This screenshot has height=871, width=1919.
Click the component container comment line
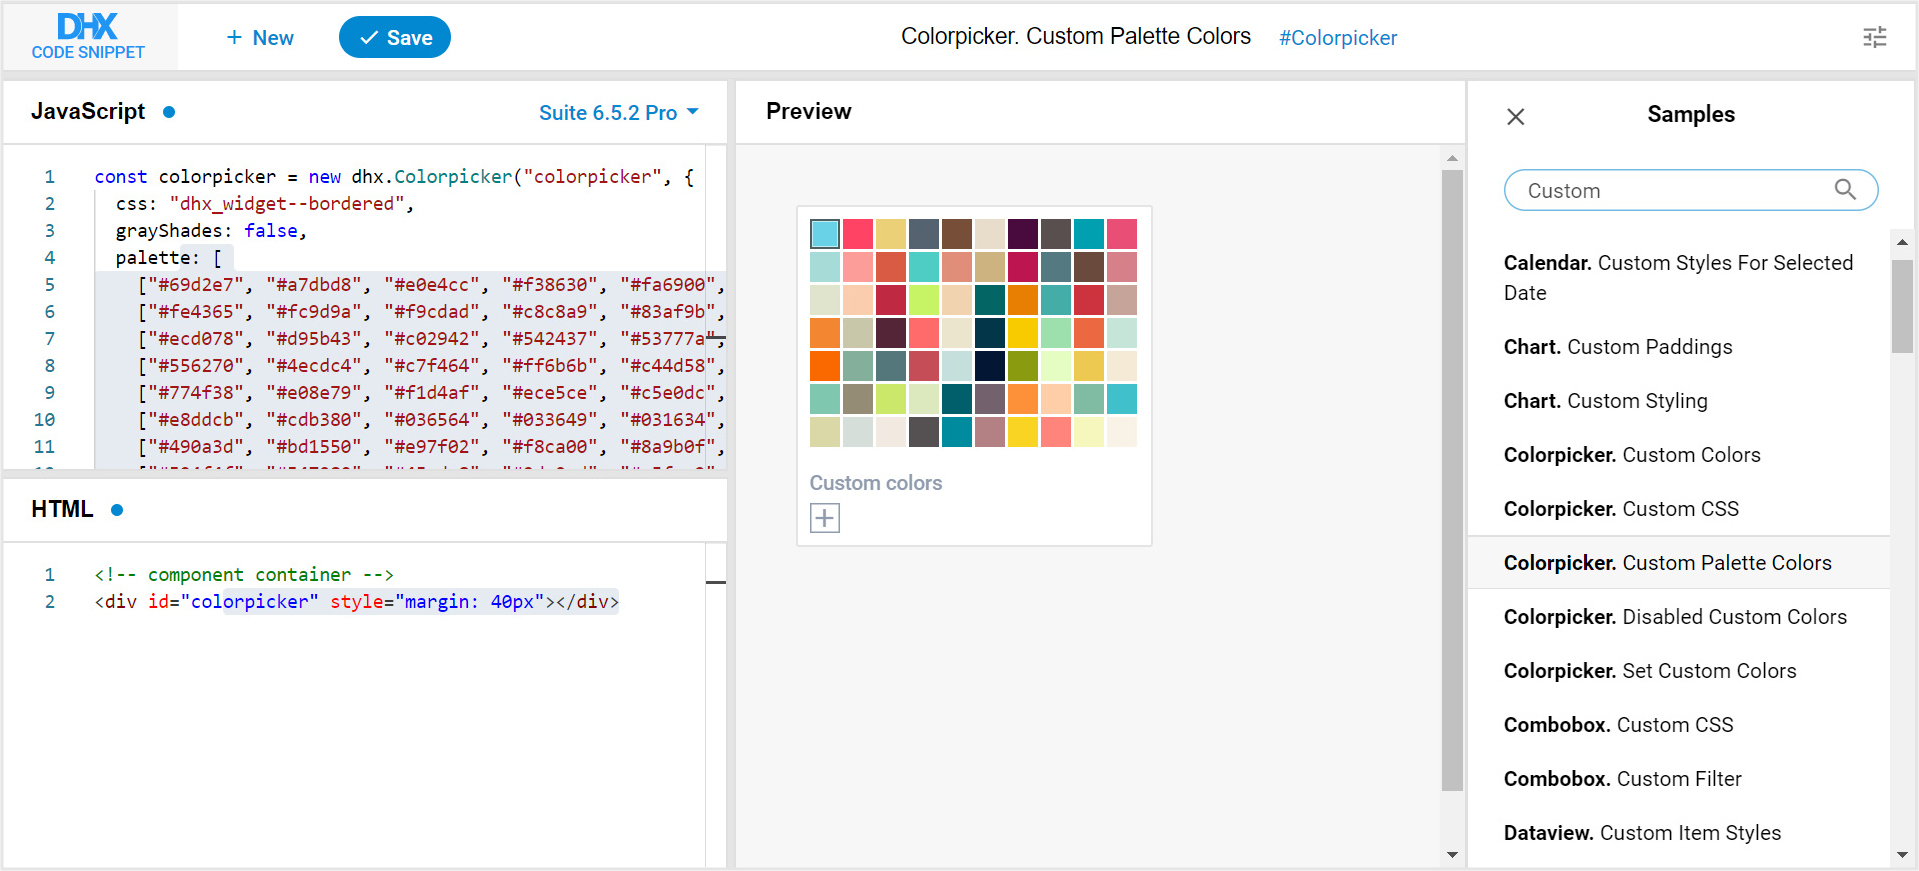244,575
